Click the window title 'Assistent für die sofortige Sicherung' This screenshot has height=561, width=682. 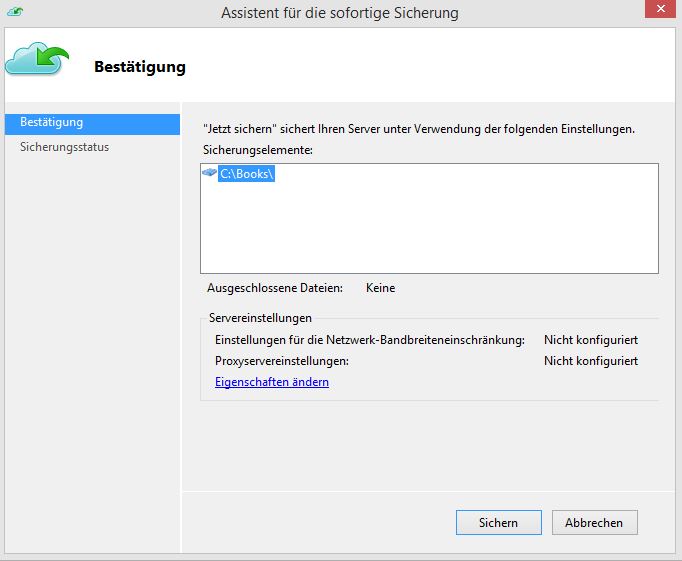click(x=340, y=13)
